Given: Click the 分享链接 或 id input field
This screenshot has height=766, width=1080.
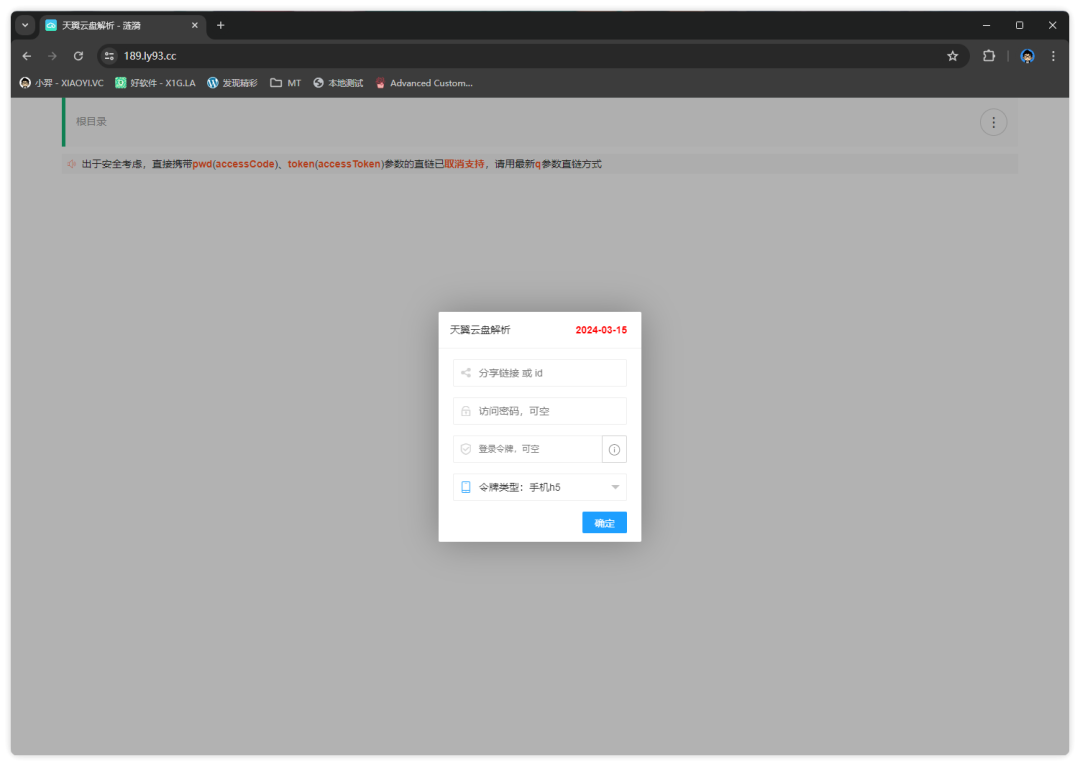Looking at the screenshot, I should coord(540,373).
